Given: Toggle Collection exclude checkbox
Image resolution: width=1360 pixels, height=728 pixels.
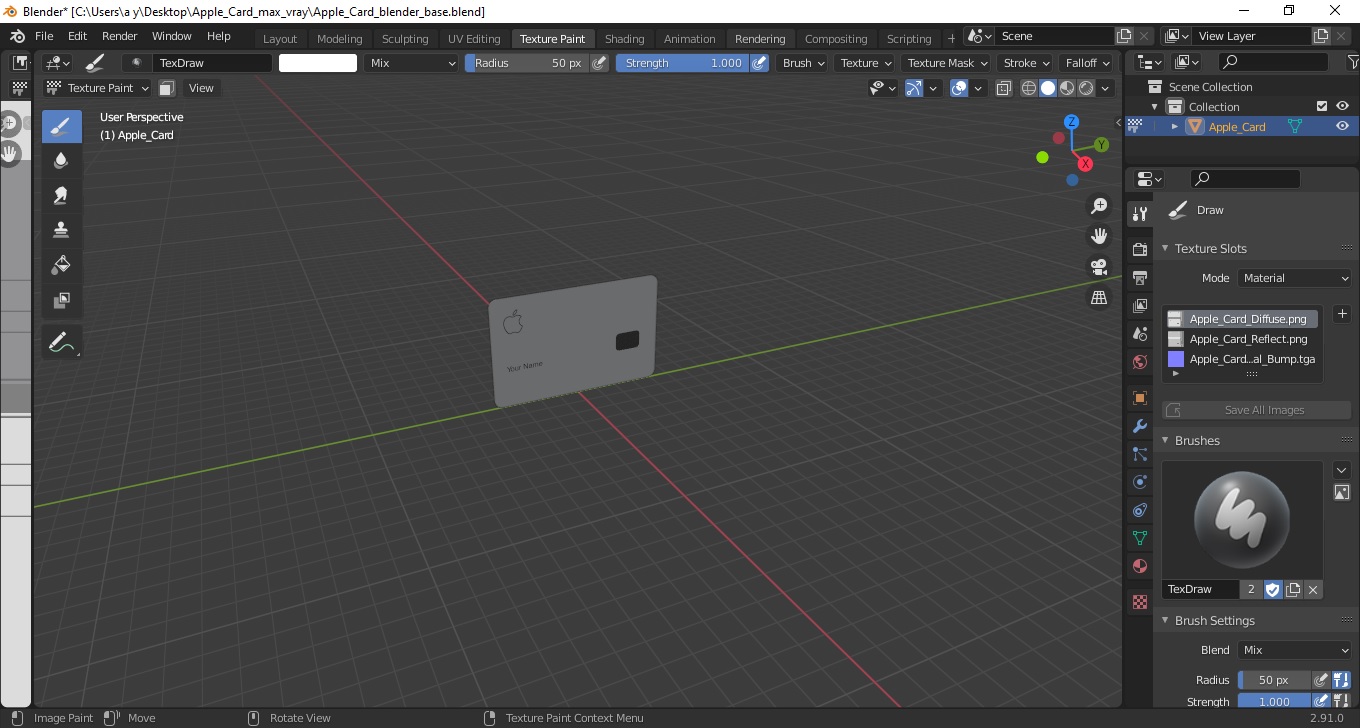Looking at the screenshot, I should coord(1322,106).
